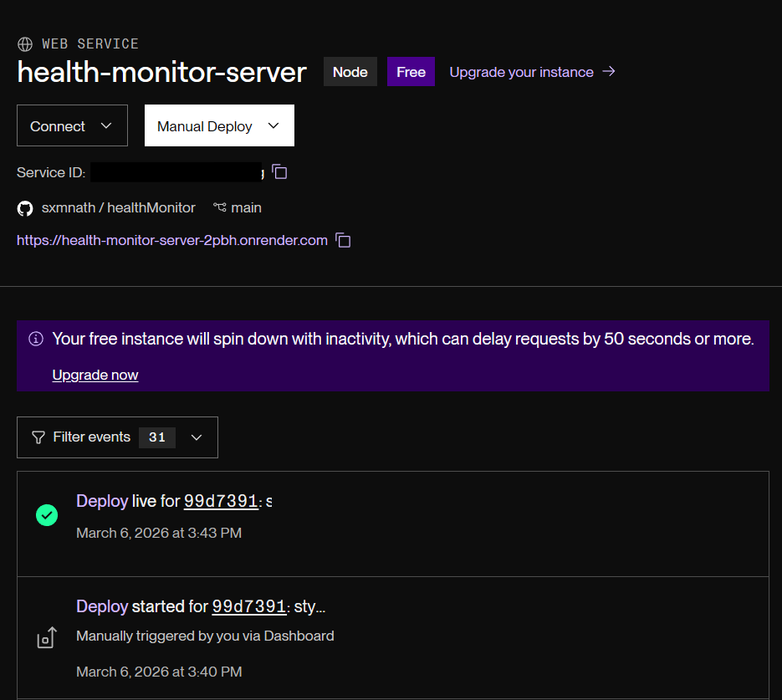Click the GitHub logo icon

click(25, 208)
